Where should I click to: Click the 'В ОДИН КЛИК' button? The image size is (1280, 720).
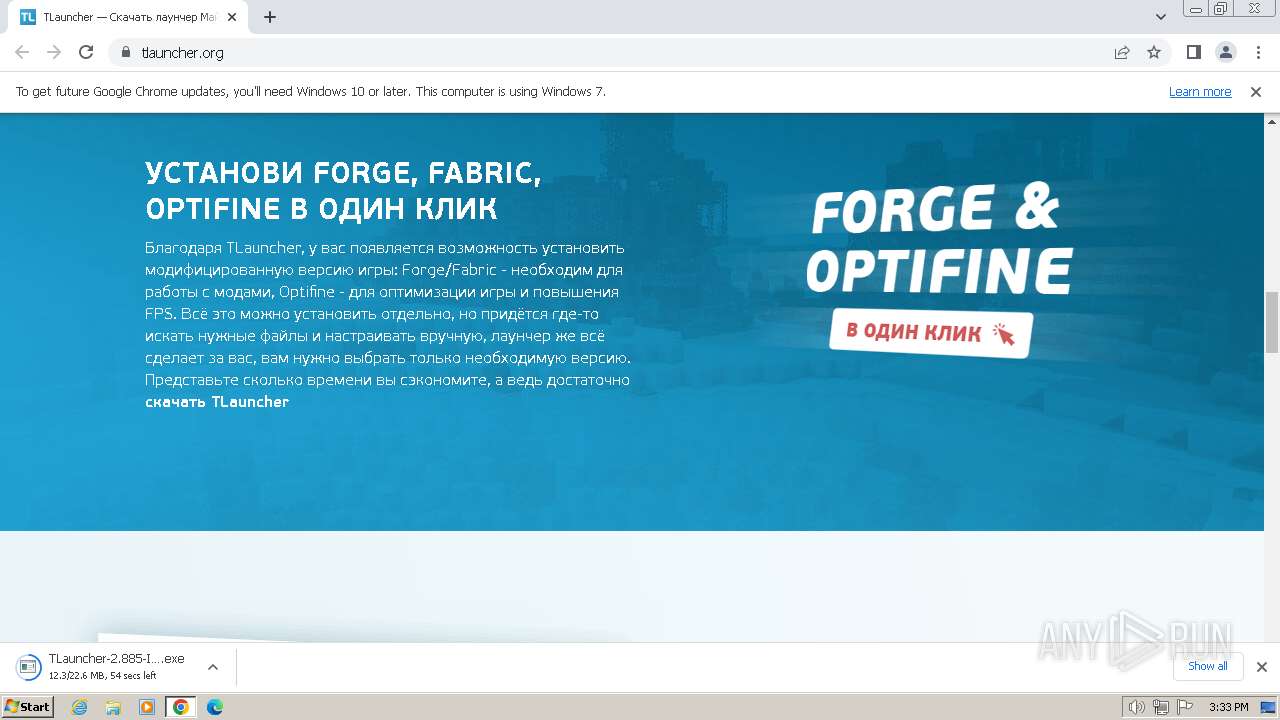coord(930,333)
